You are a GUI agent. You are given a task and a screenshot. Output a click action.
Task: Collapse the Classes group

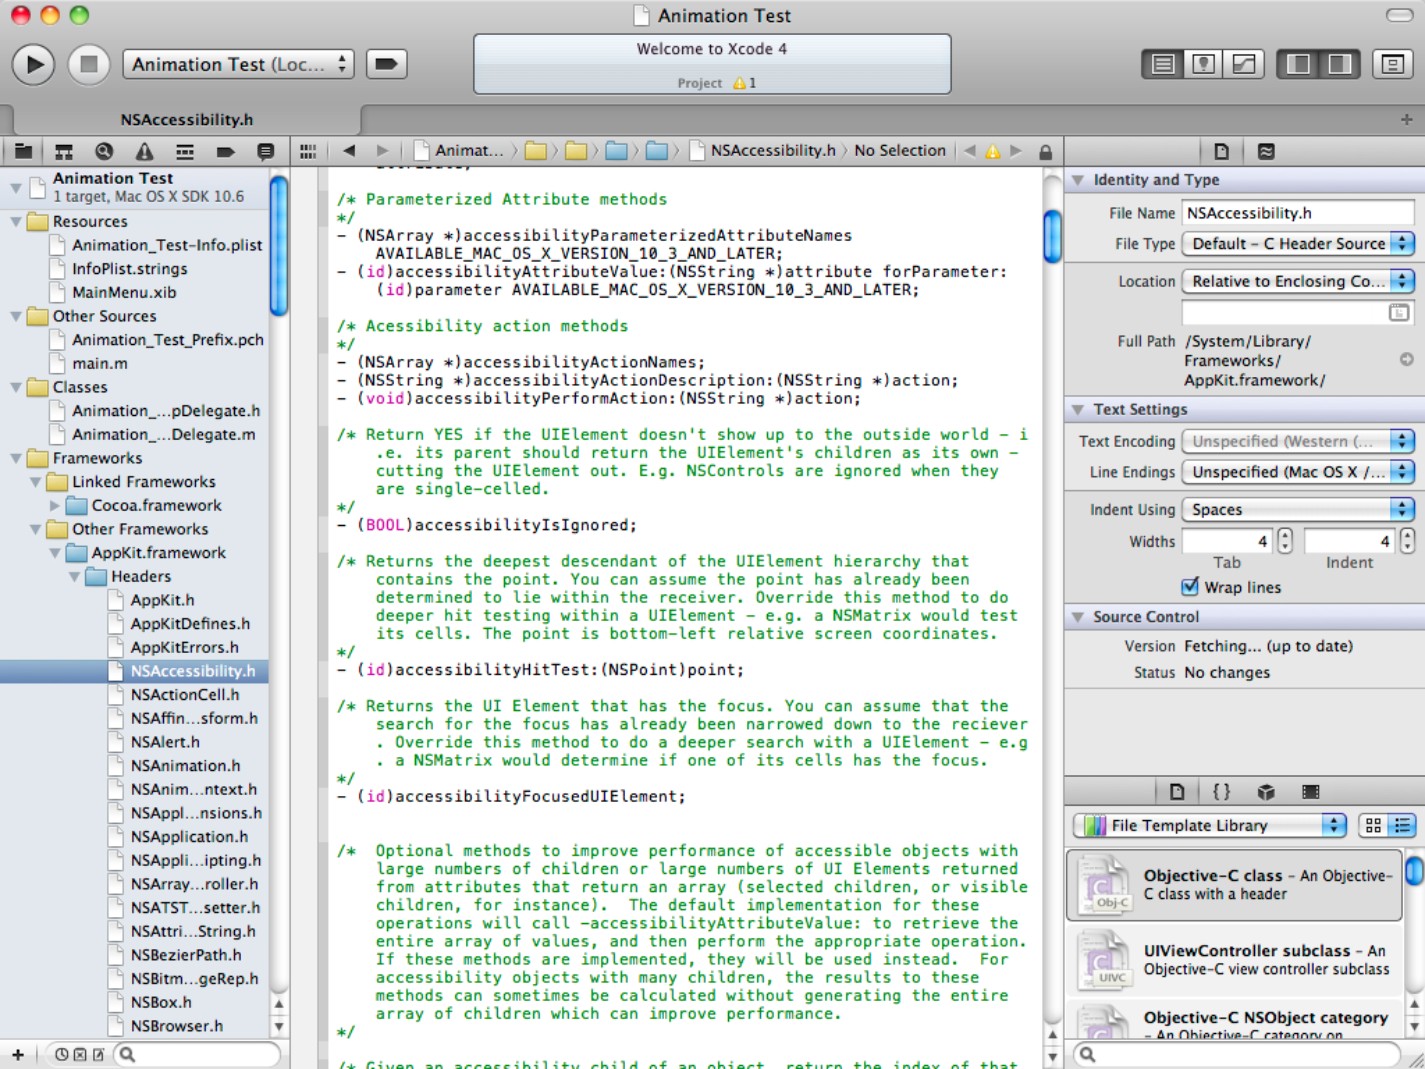16,387
